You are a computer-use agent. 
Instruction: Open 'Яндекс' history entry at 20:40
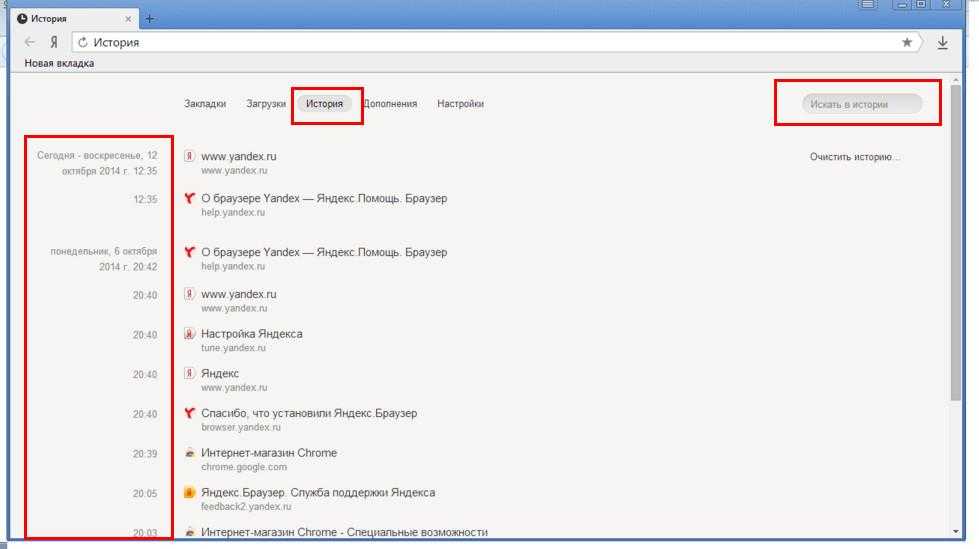(220, 373)
